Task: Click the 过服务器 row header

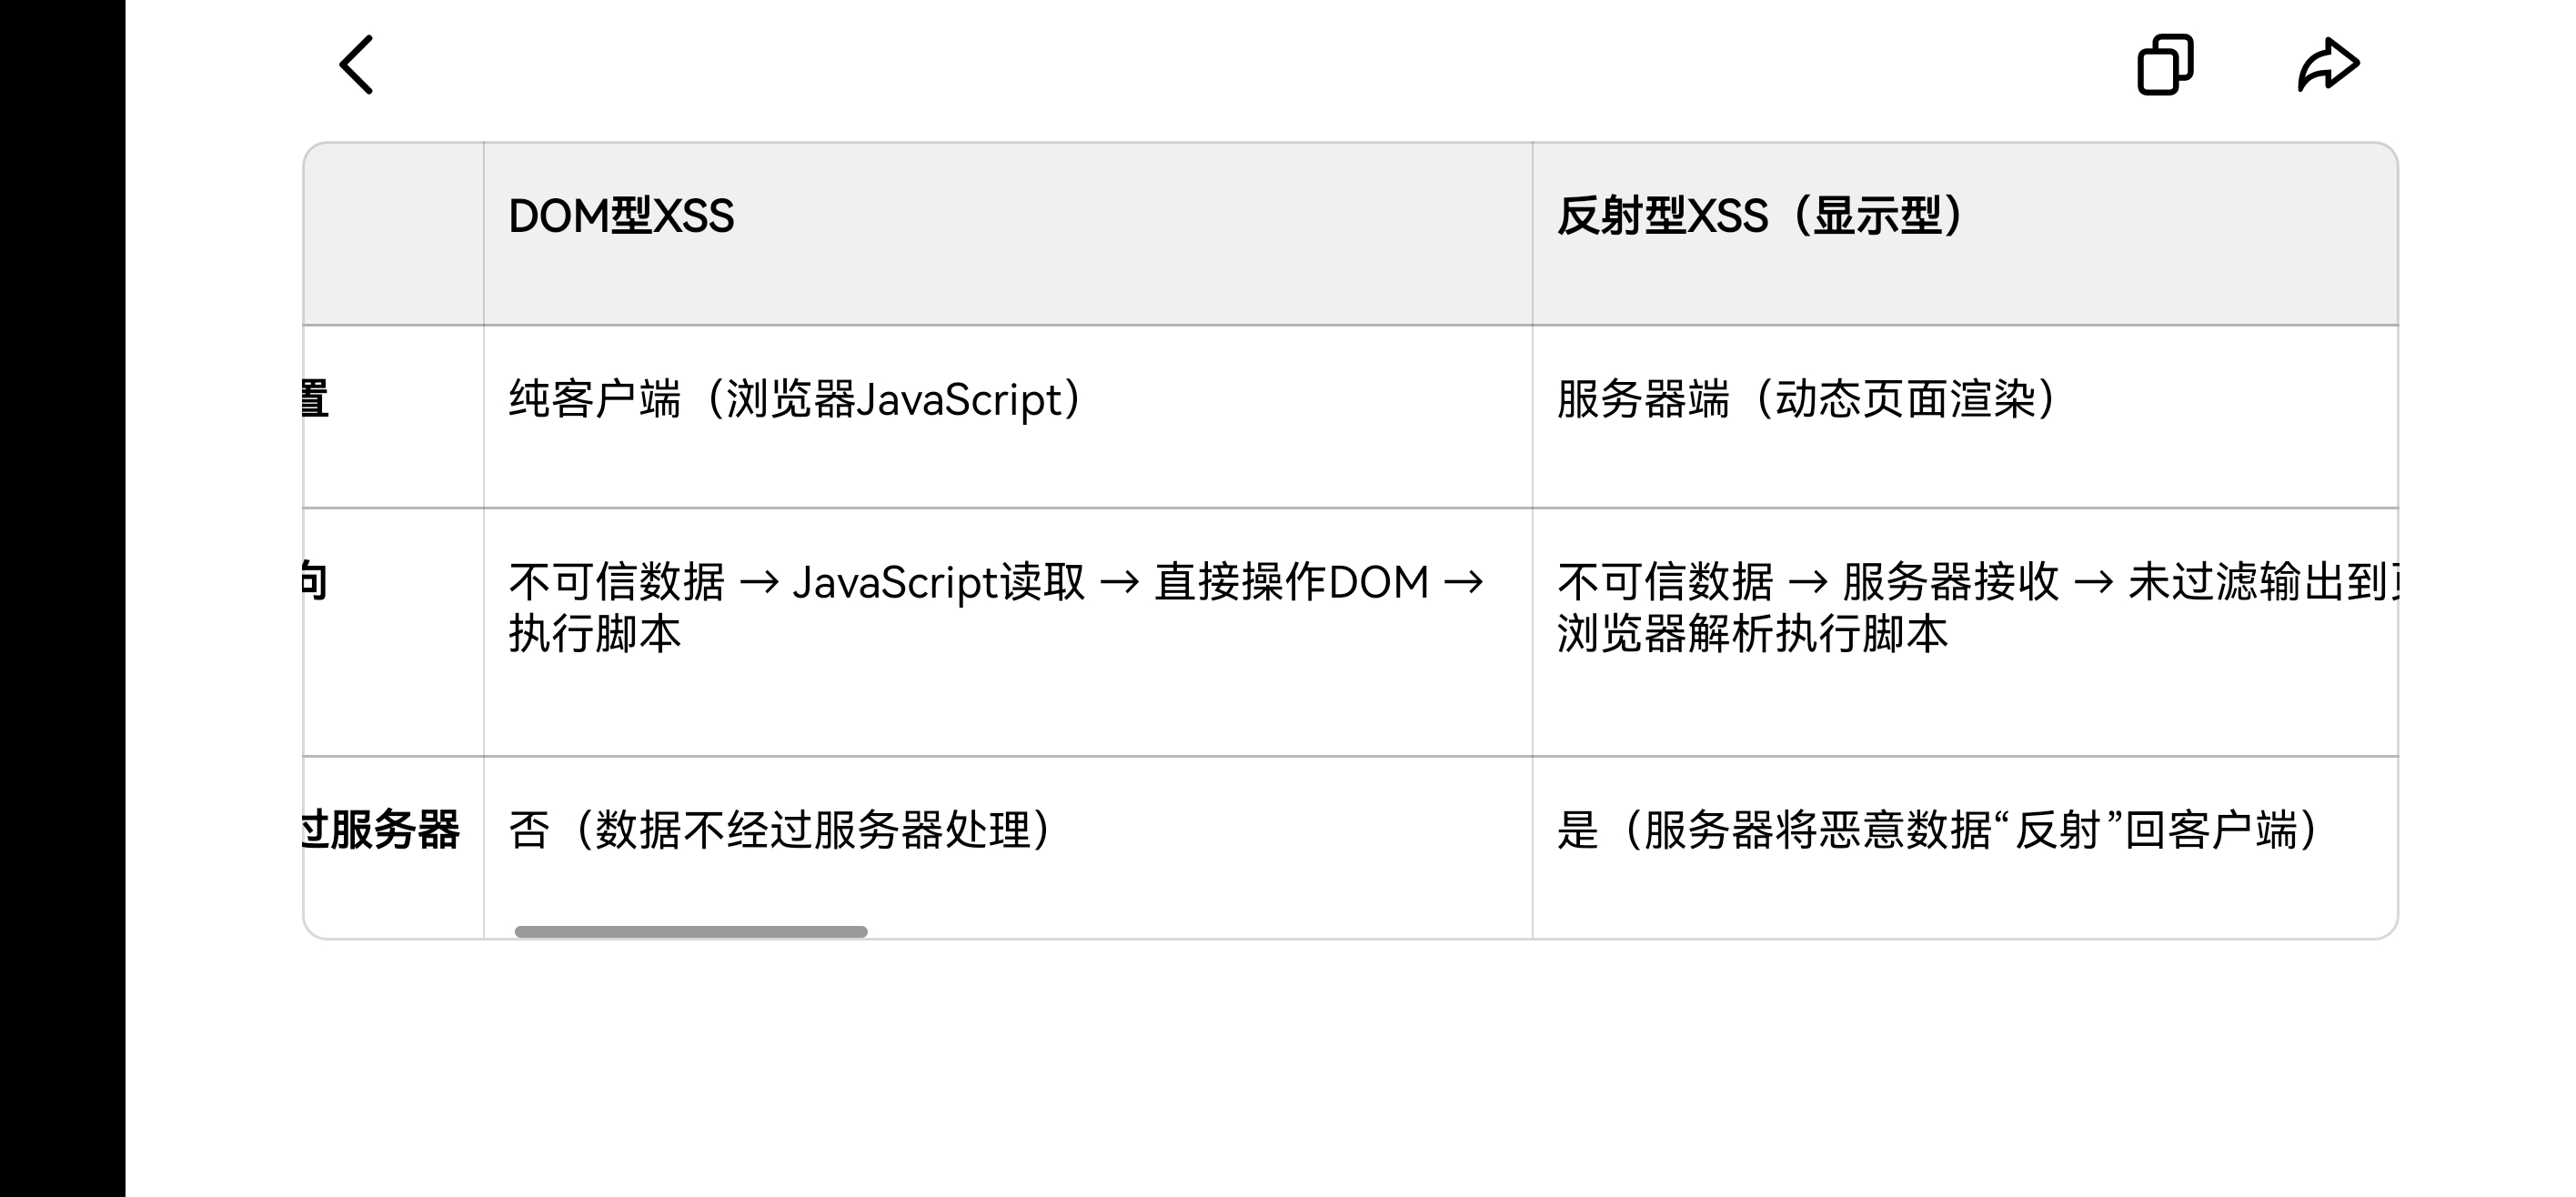Action: 380,830
